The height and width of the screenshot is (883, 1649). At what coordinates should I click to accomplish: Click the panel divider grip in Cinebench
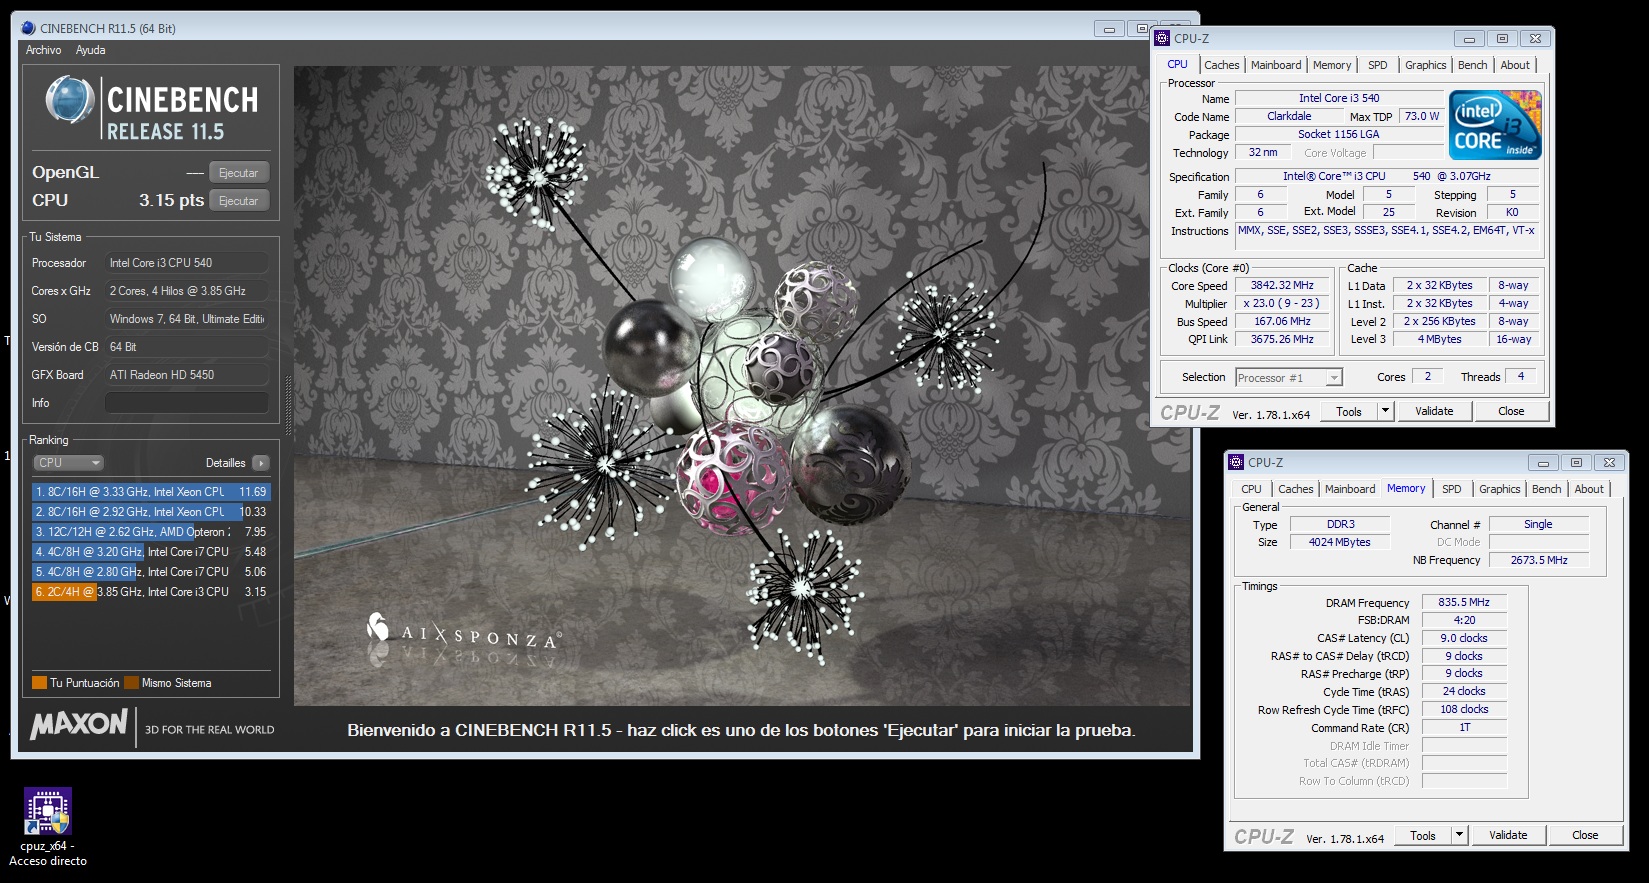288,405
